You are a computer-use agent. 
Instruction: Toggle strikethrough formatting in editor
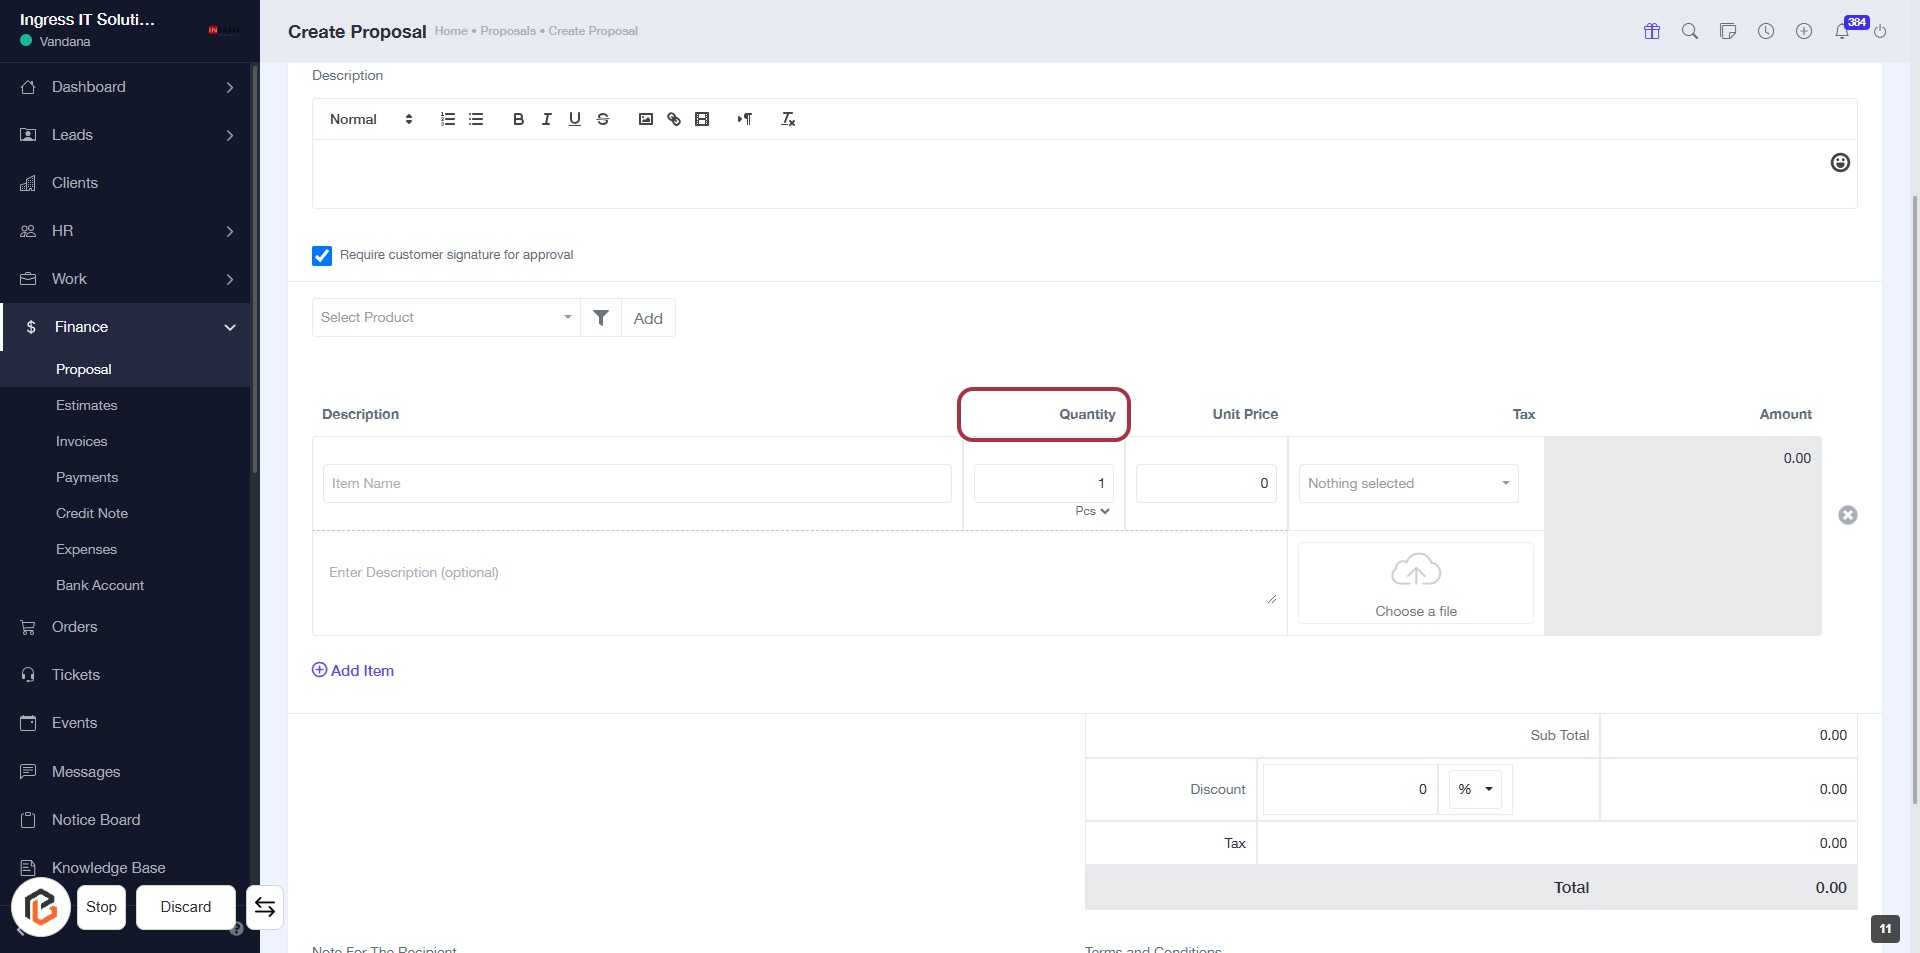(x=603, y=119)
